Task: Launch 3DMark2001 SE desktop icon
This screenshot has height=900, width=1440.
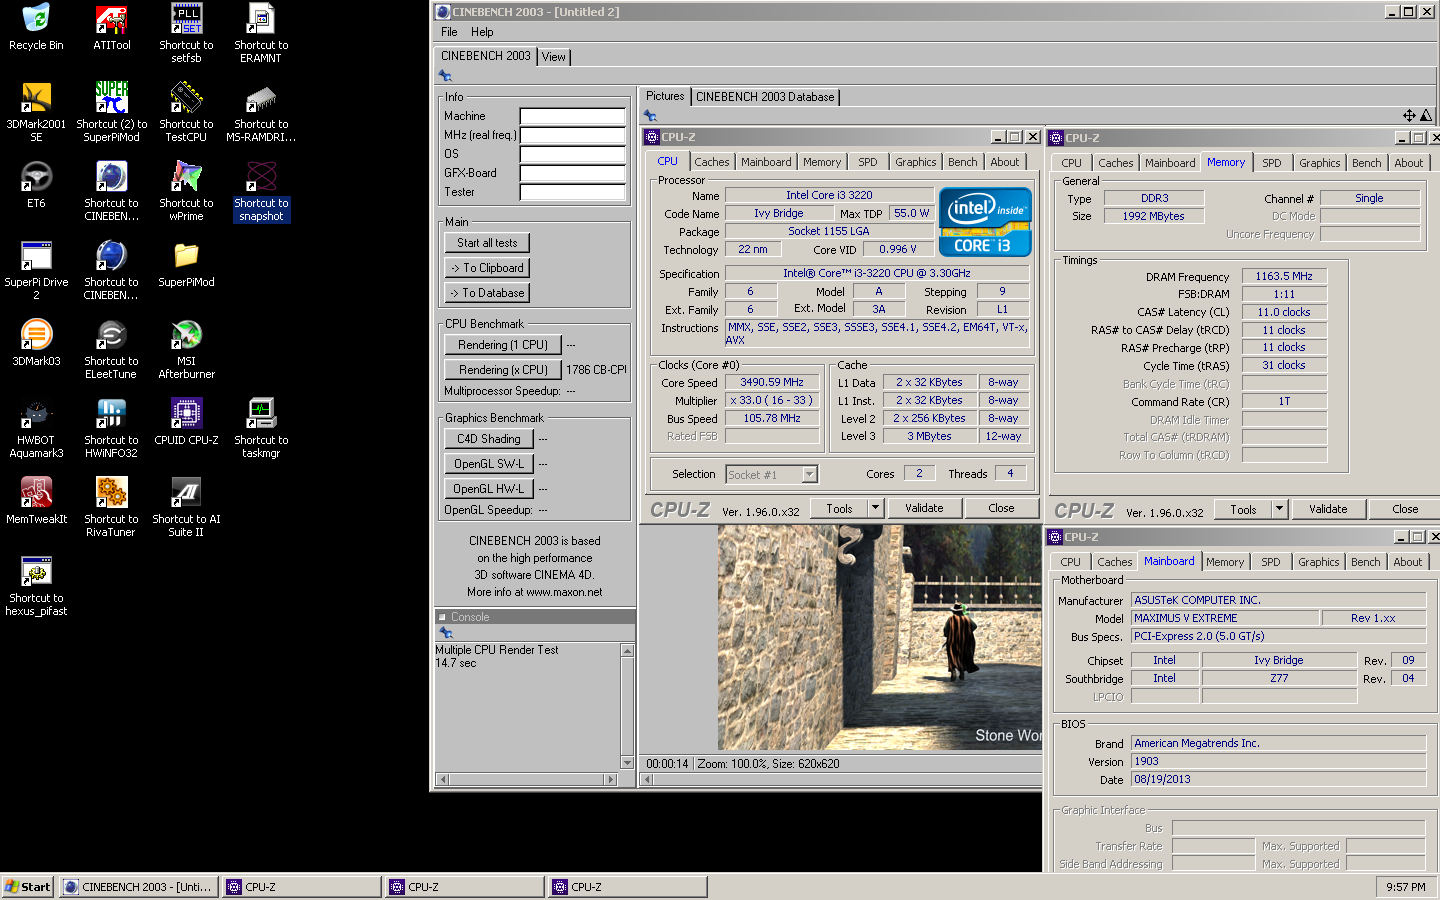Action: tap(36, 112)
